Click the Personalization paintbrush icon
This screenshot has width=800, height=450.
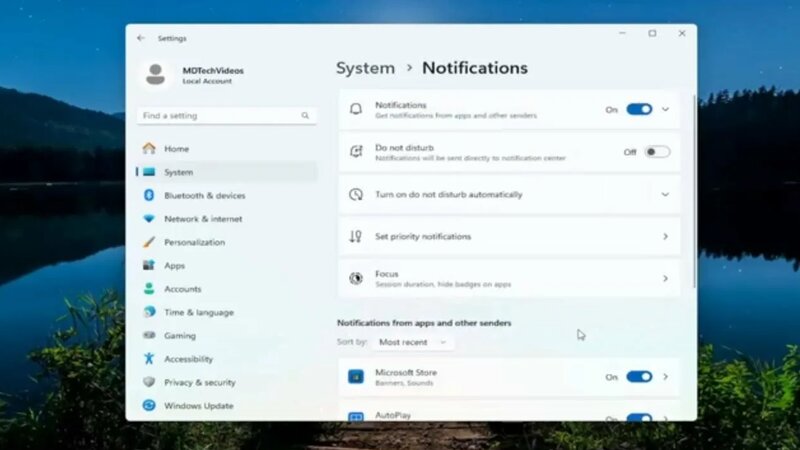pos(149,242)
